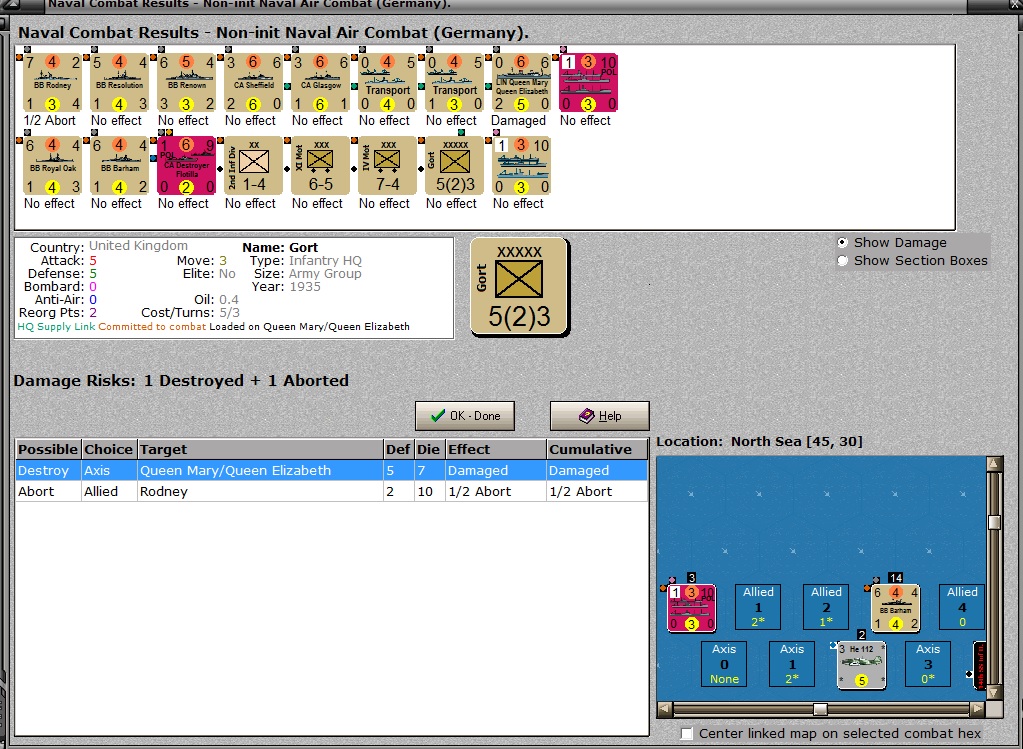Click Allied section box 4 on map
The image size is (1023, 749).
pos(962,607)
